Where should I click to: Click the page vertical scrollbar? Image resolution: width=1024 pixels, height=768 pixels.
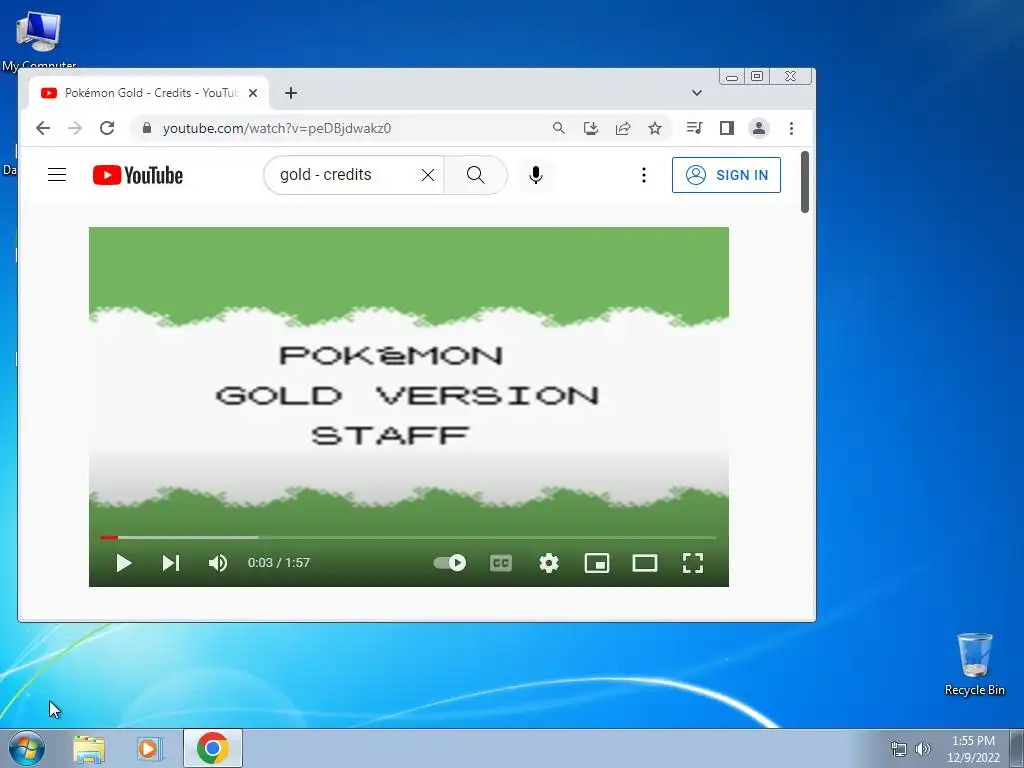click(805, 182)
